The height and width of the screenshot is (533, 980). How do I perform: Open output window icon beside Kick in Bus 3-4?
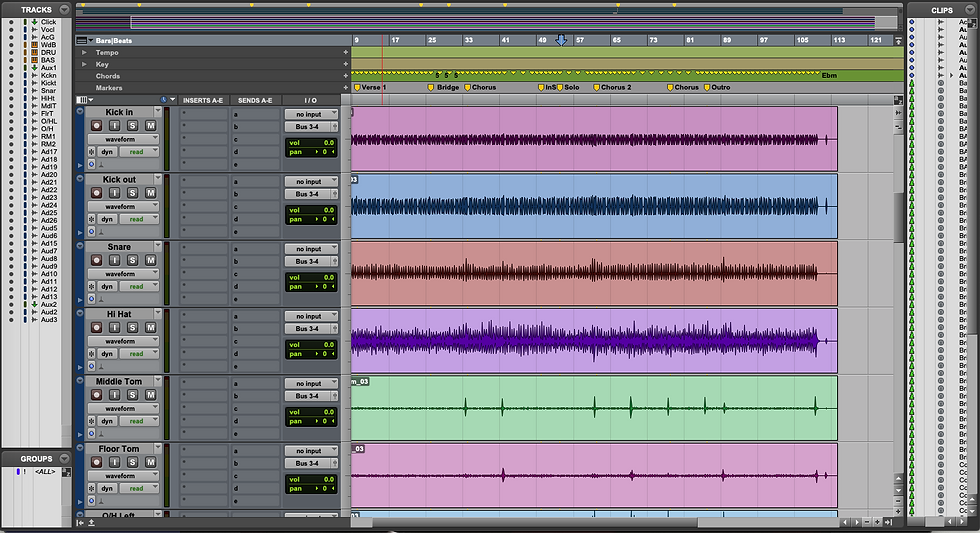tap(334, 127)
